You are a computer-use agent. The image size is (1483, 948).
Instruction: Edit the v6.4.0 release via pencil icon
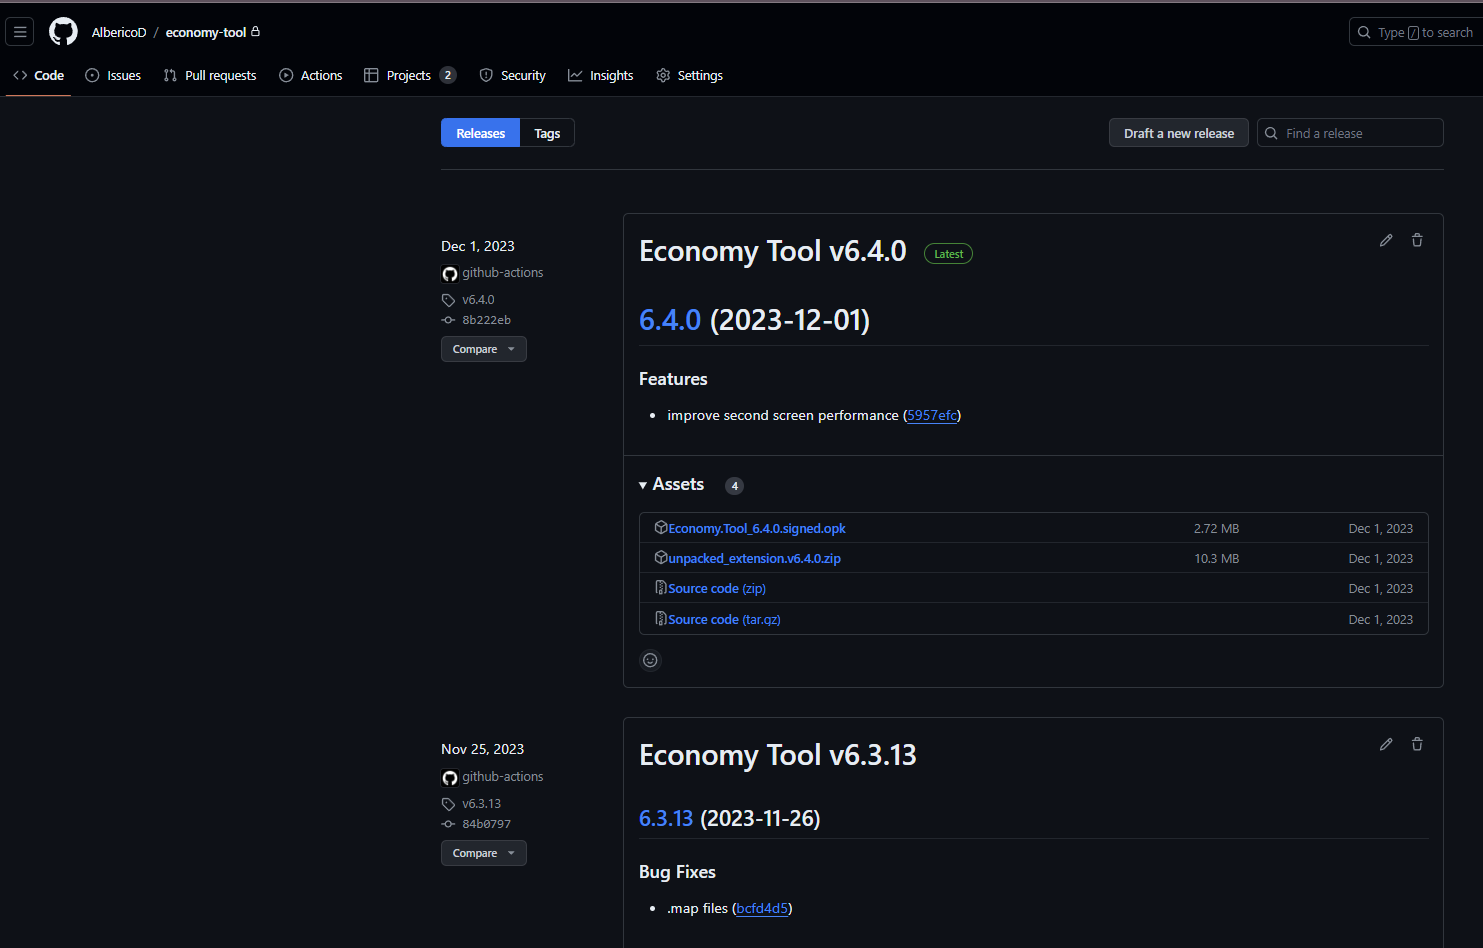coord(1386,240)
